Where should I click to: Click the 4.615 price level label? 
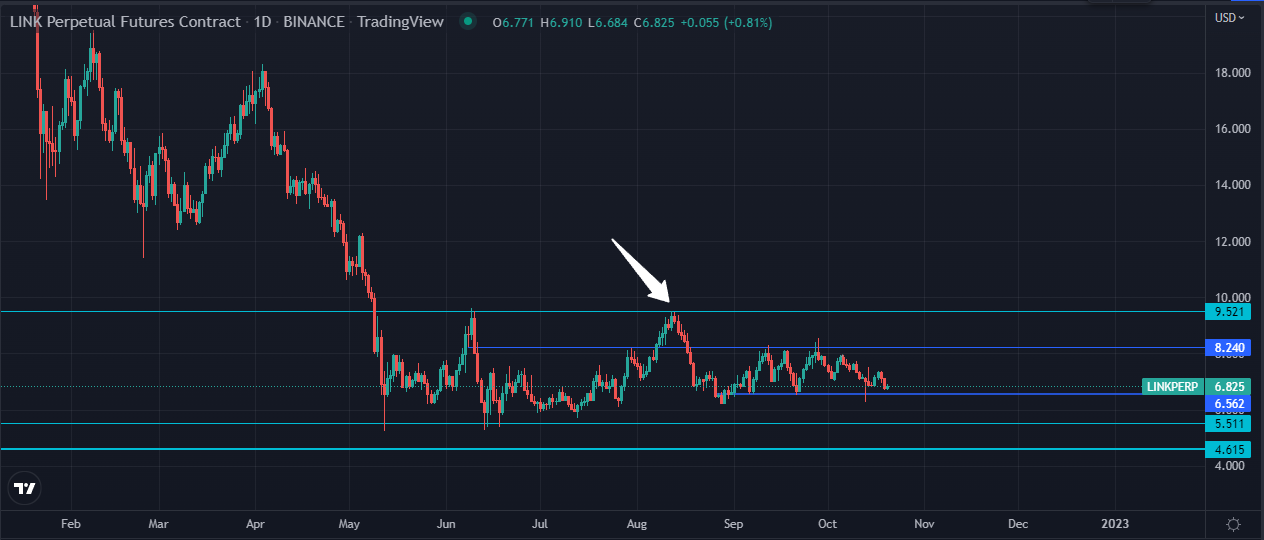pyautogui.click(x=1229, y=450)
